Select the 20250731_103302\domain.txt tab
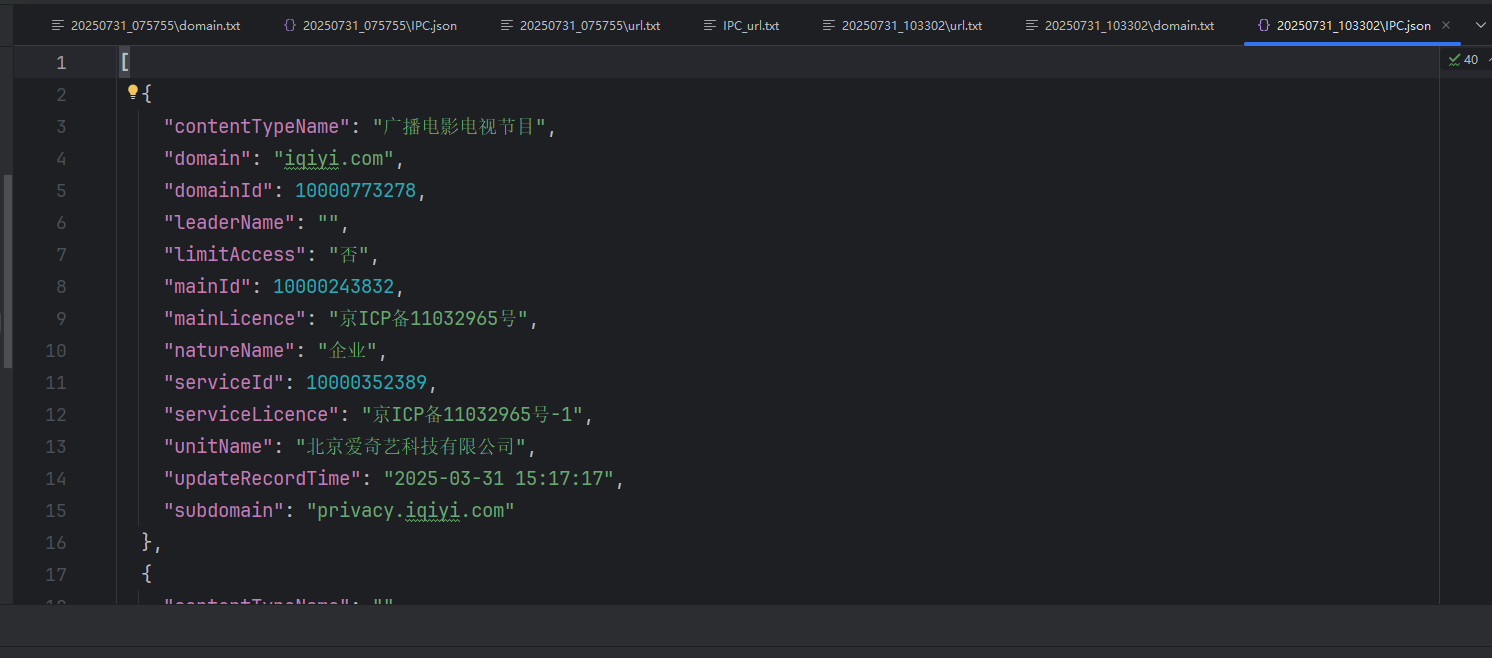This screenshot has height=658, width=1492. (1119, 25)
